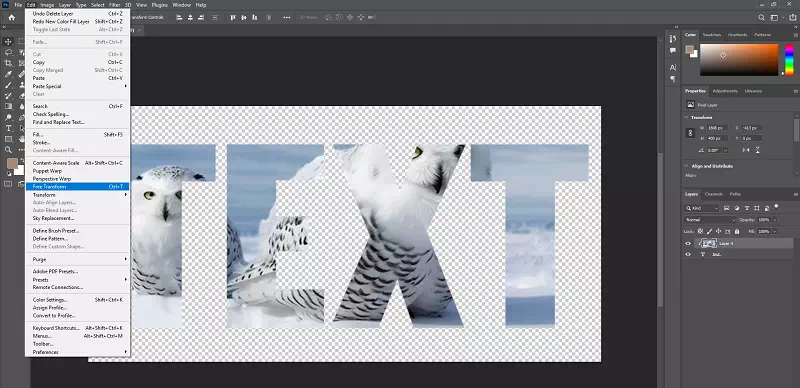This screenshot has width=800, height=388.
Task: Click the align horizontal centers icon
Action: pyautogui.click(x=190, y=17)
